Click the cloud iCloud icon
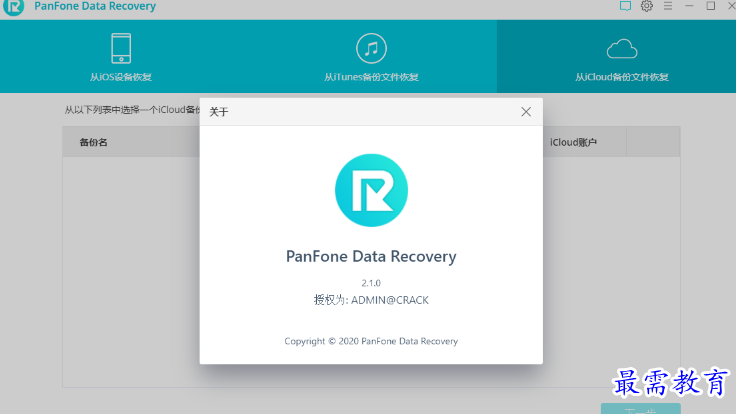Screen dimensions: 736x414 pos(622,49)
